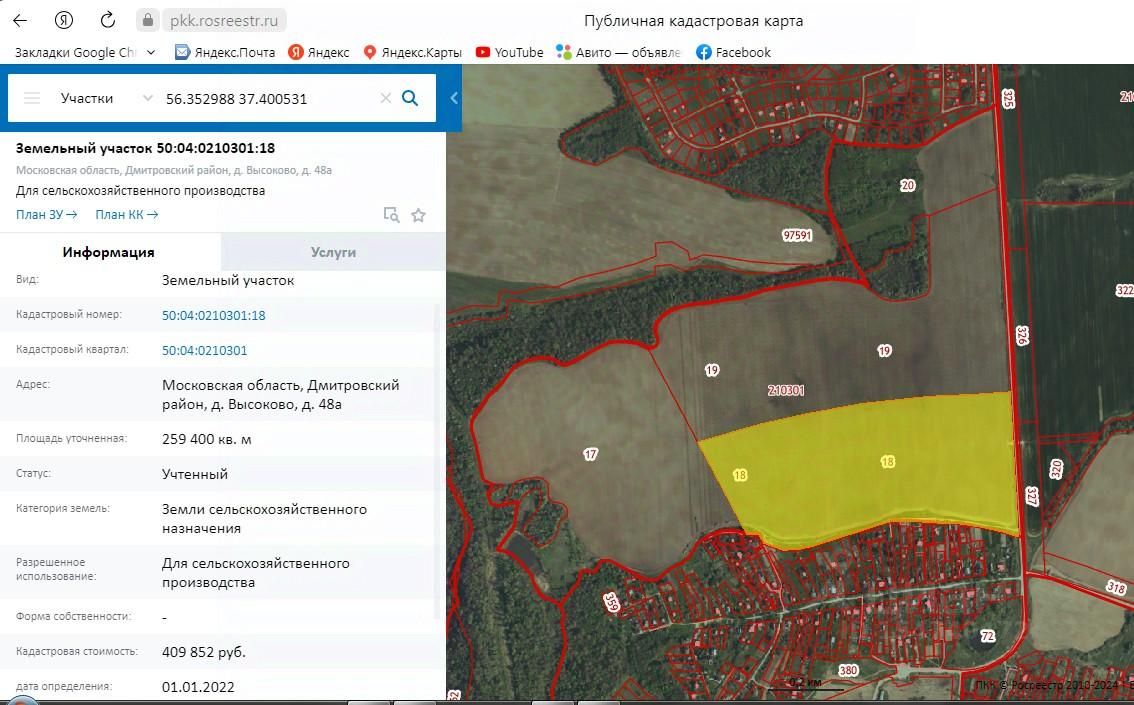
Task: Click parcel label 17 on the map
Action: (x=591, y=454)
